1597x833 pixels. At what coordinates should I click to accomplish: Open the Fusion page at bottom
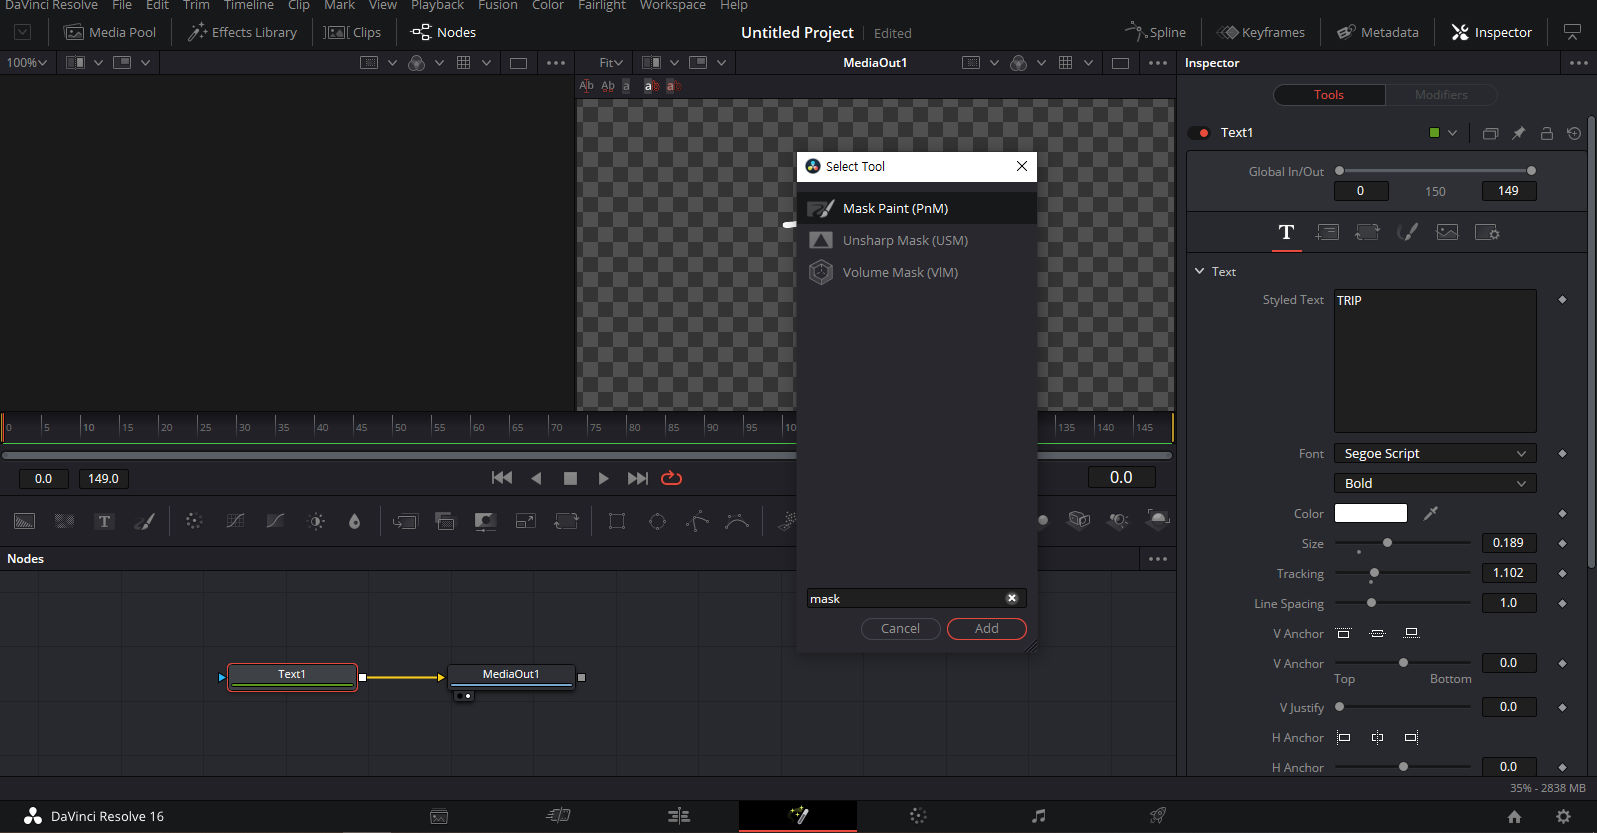click(798, 816)
